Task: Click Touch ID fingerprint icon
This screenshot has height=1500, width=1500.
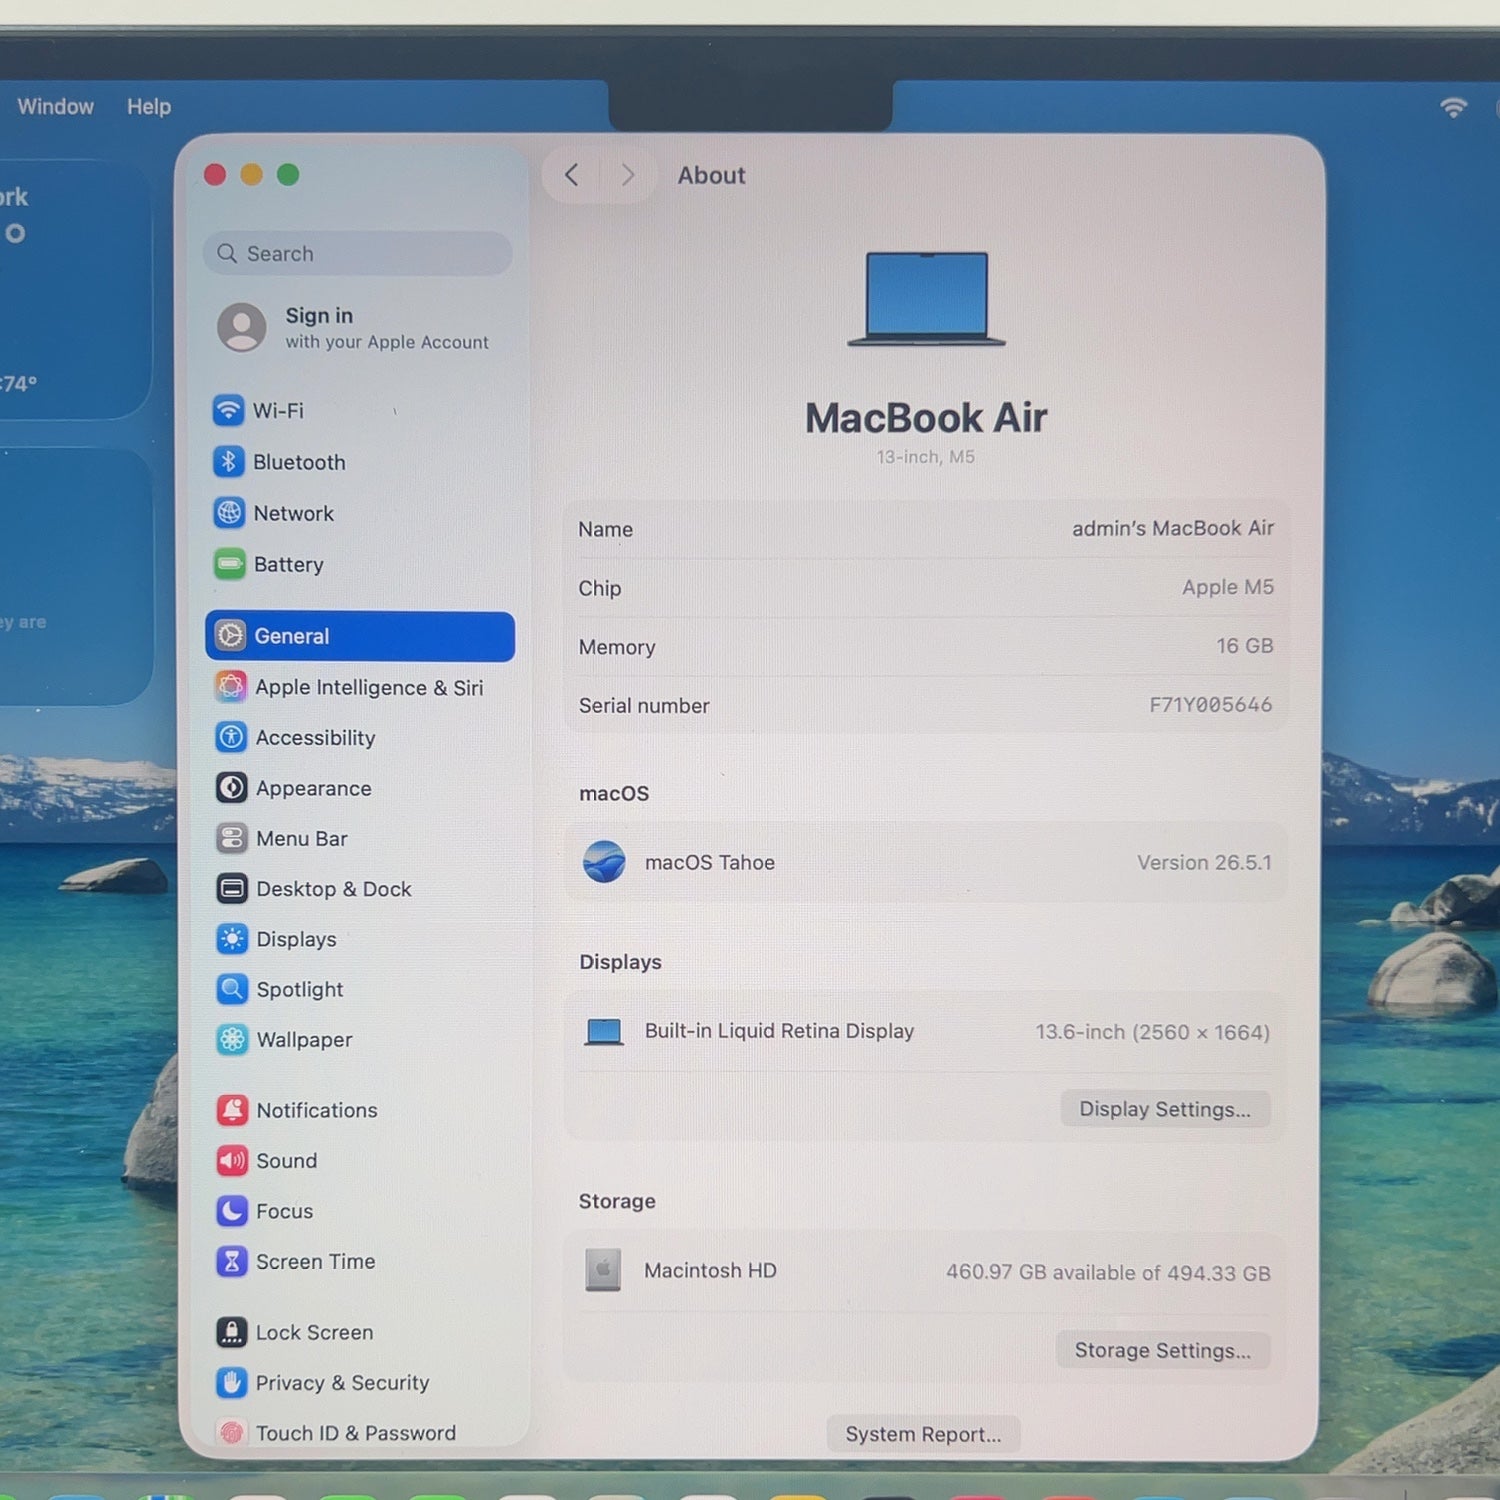Action: tap(232, 1433)
